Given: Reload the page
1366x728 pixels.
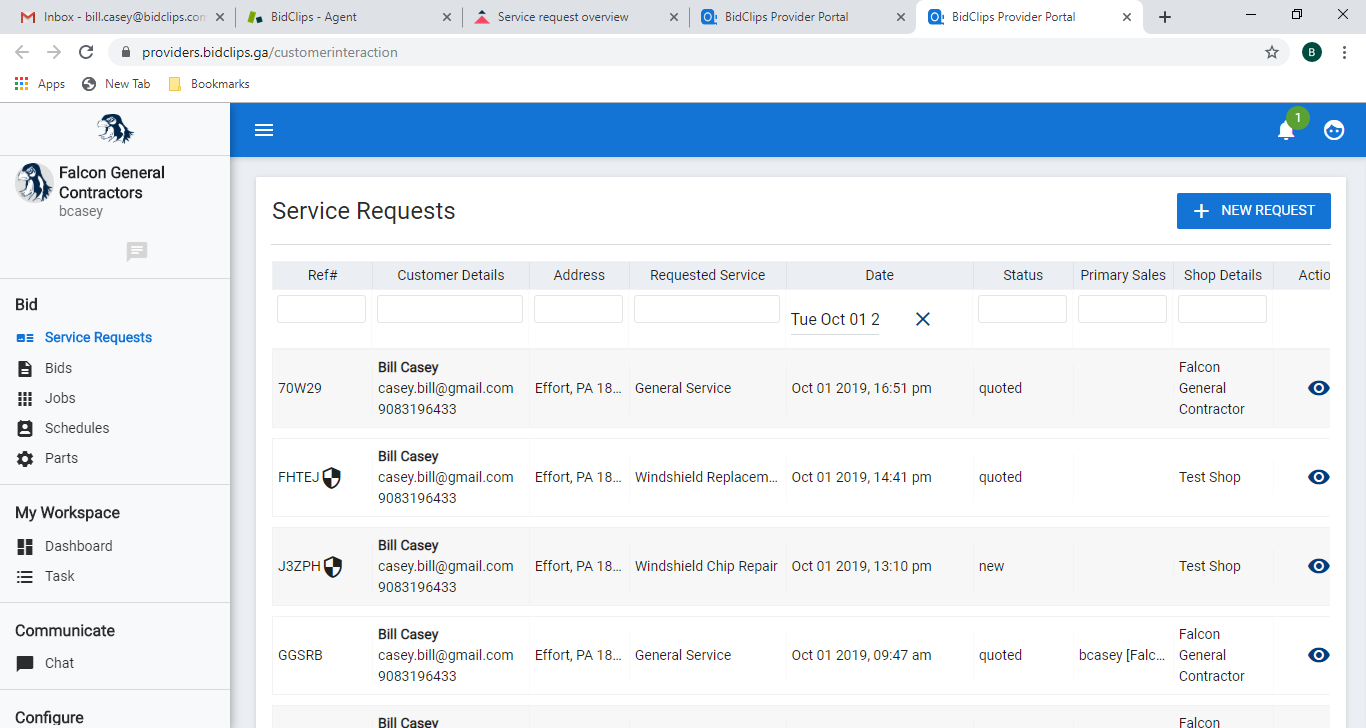Looking at the screenshot, I should pos(86,52).
